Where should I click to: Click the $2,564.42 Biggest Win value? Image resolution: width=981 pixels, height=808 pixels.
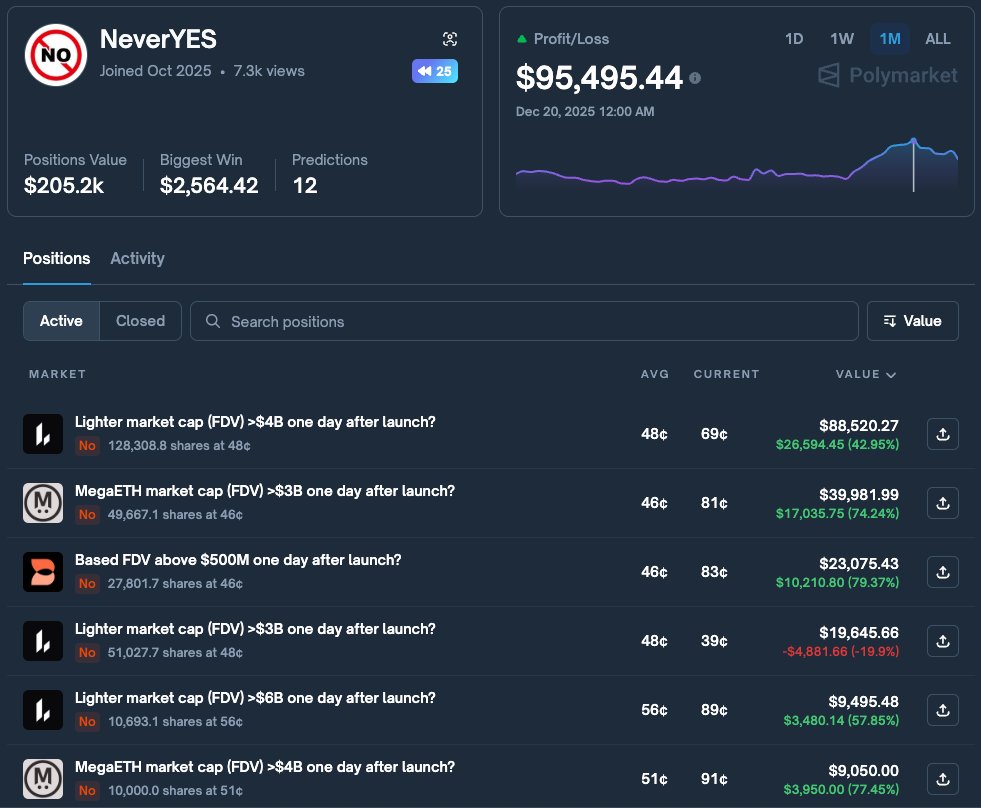[209, 185]
